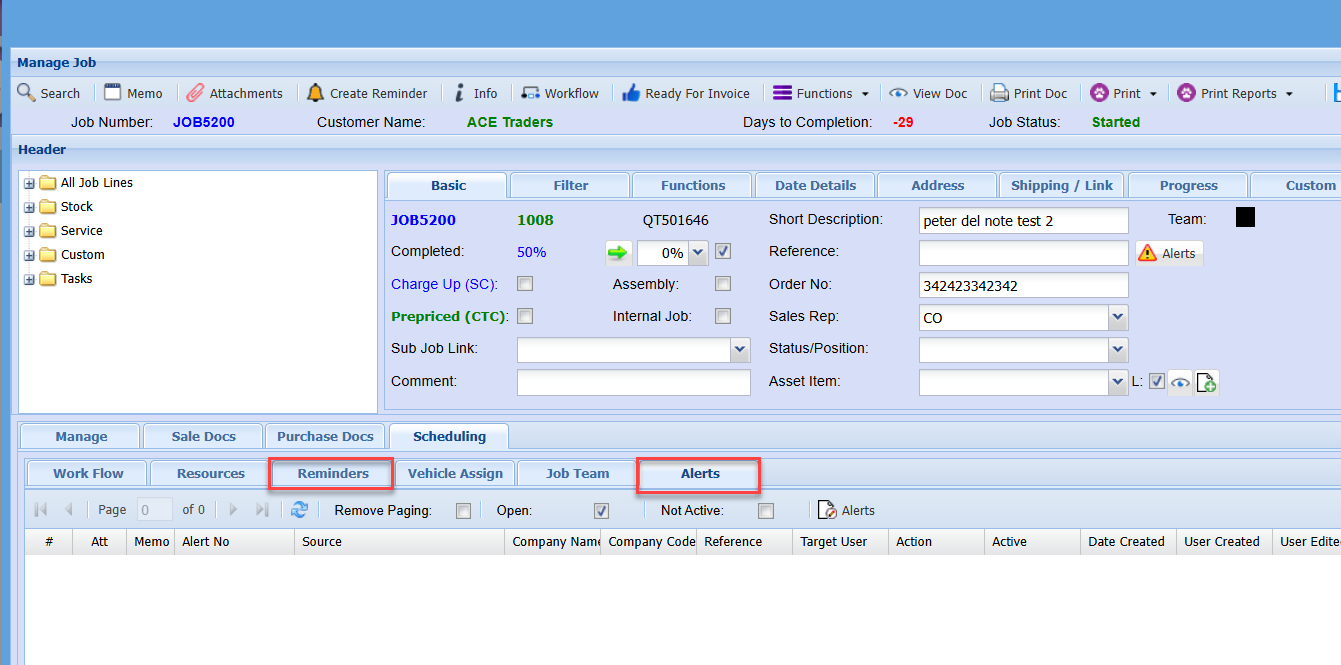1341x665 pixels.
Task: Switch to the Date Details tab
Action: (815, 185)
